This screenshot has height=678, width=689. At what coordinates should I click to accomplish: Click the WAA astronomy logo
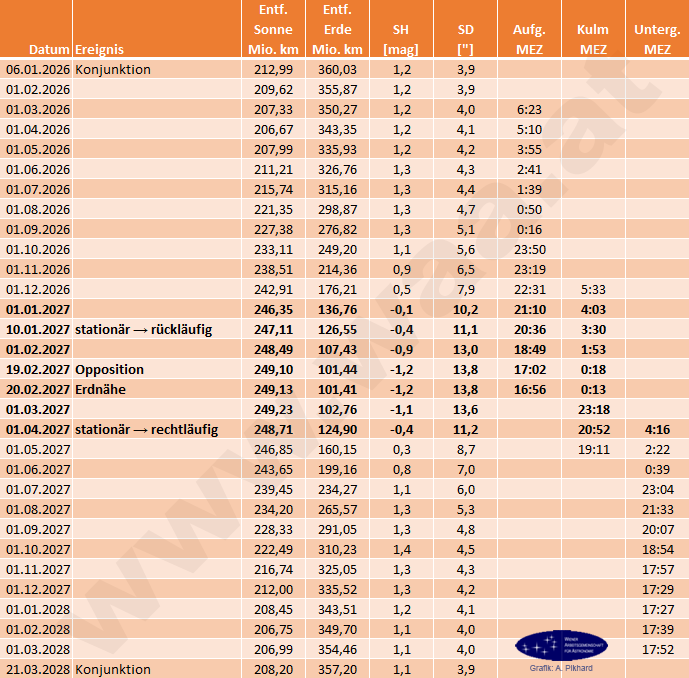pyautogui.click(x=561, y=645)
